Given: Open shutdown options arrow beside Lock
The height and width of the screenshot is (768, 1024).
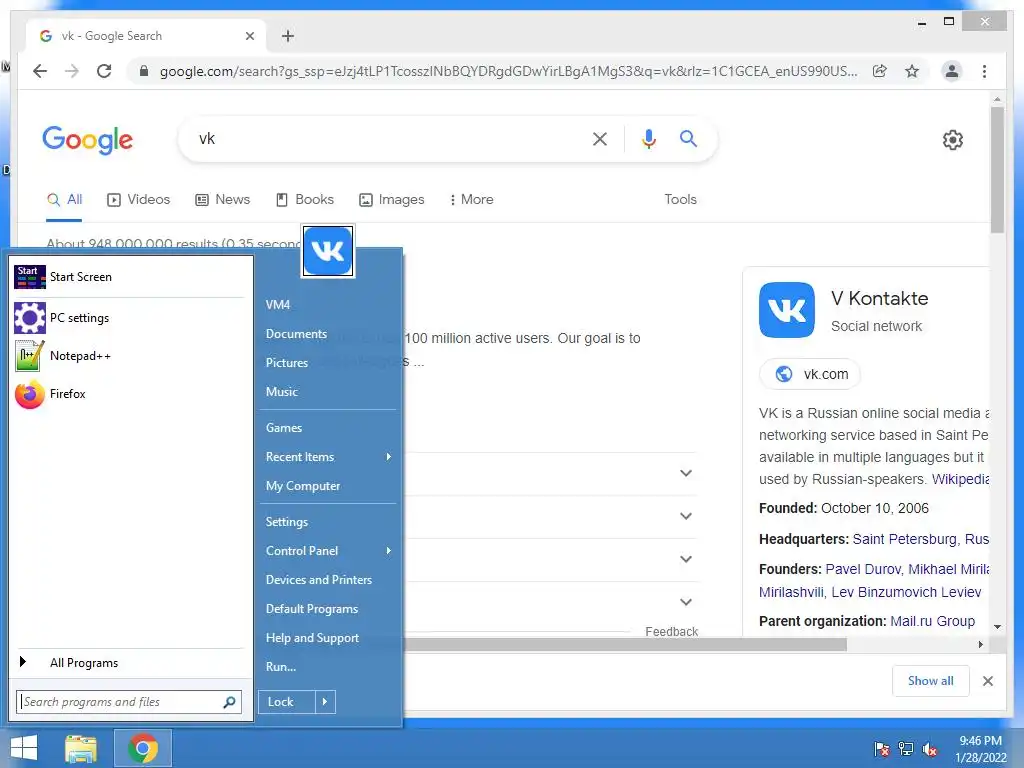Looking at the screenshot, I should pos(325,702).
